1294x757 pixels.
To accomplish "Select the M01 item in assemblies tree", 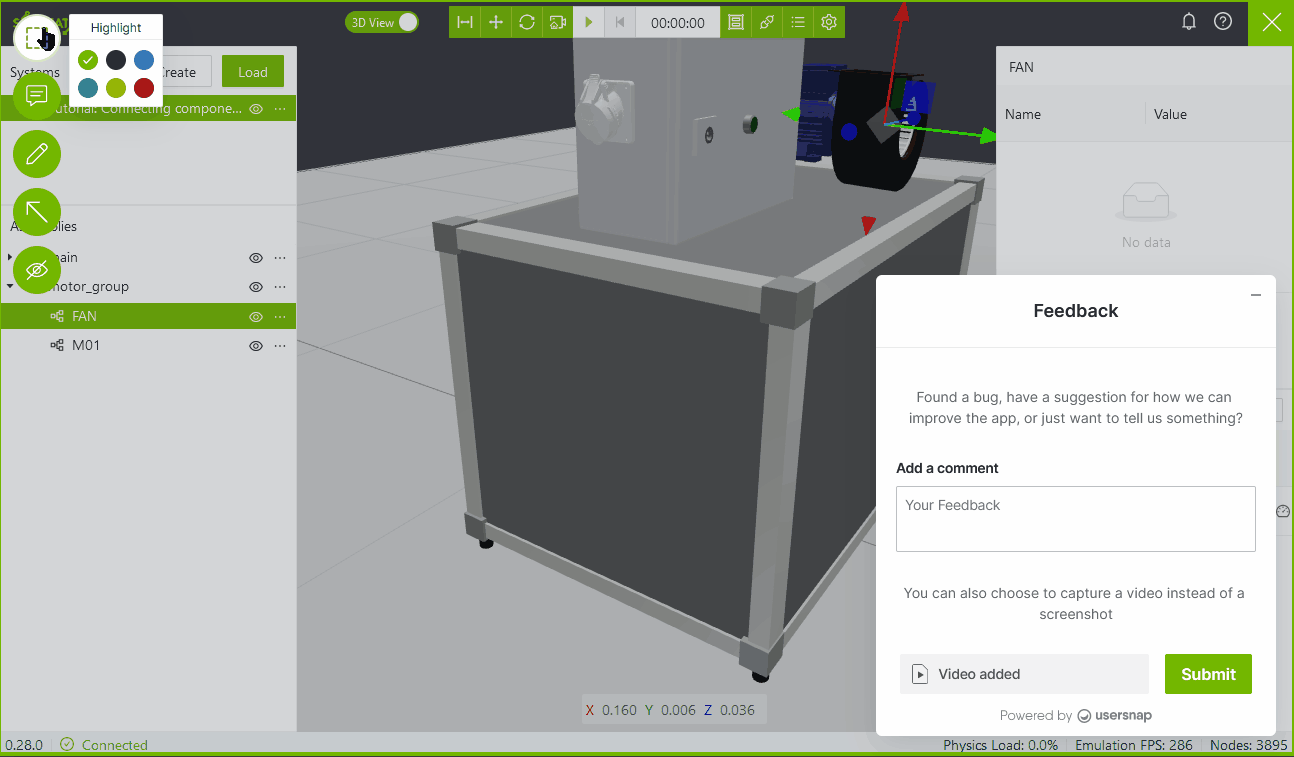I will pyautogui.click(x=86, y=346).
